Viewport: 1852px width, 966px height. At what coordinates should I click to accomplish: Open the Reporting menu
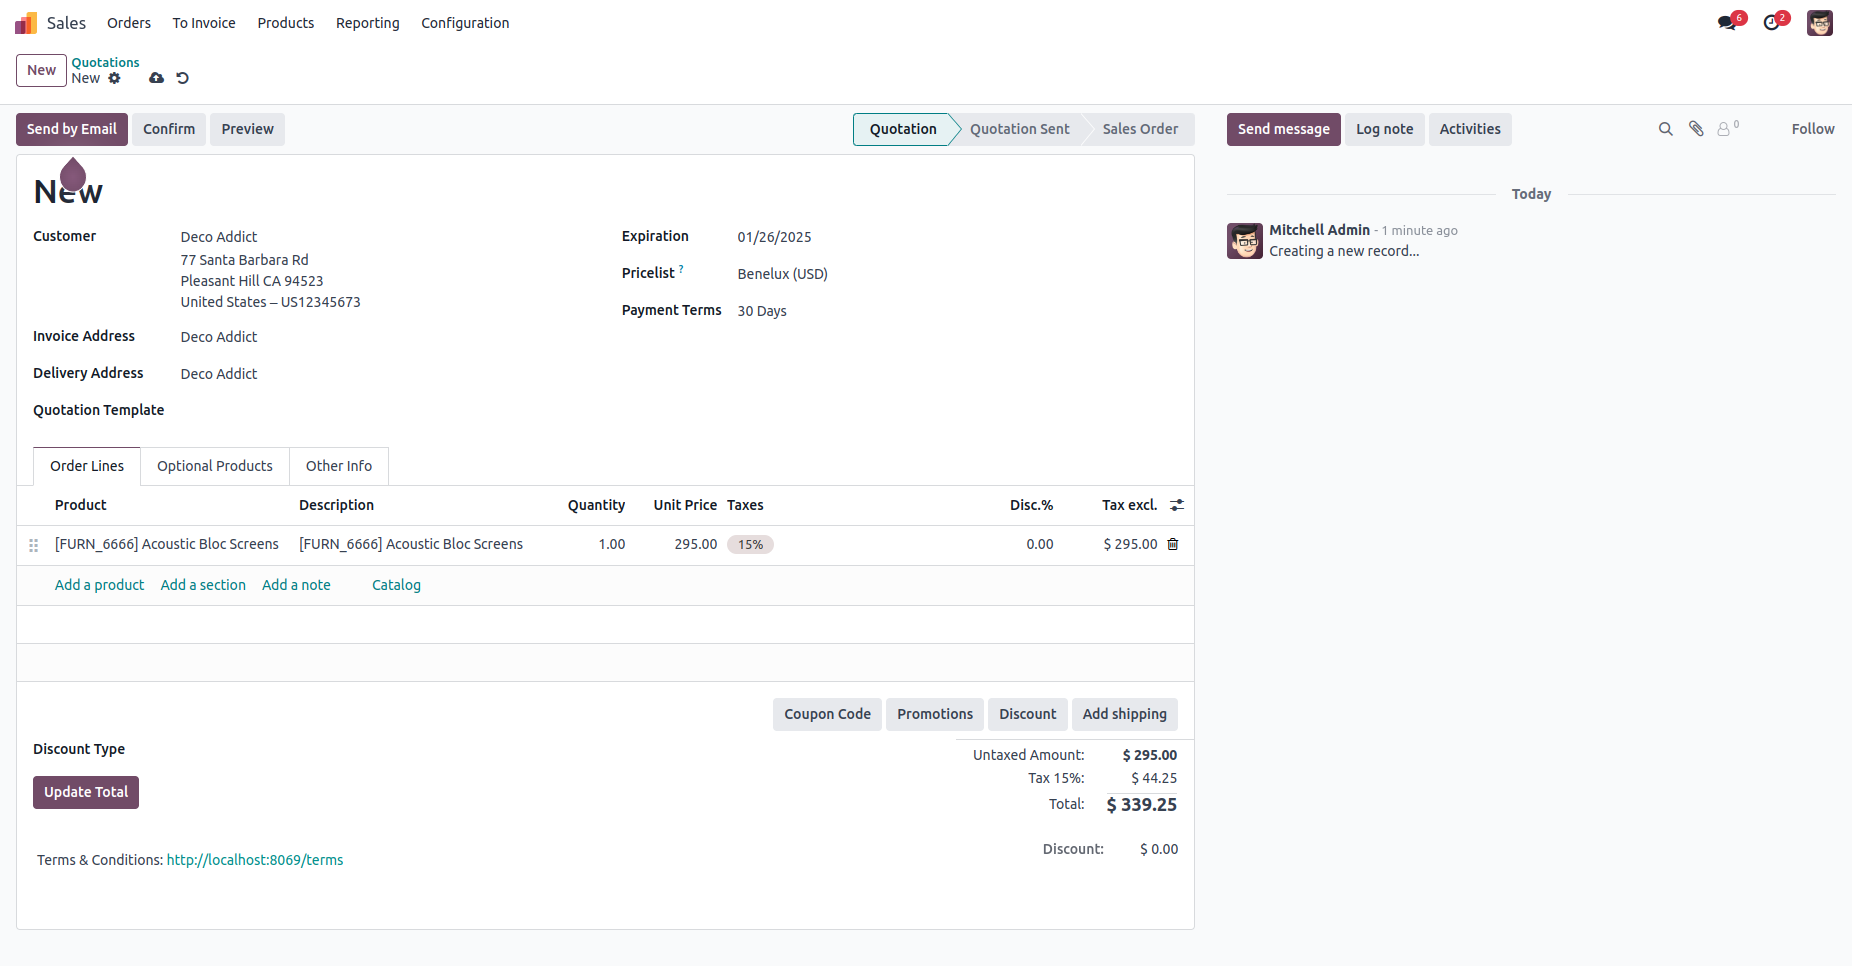367,23
